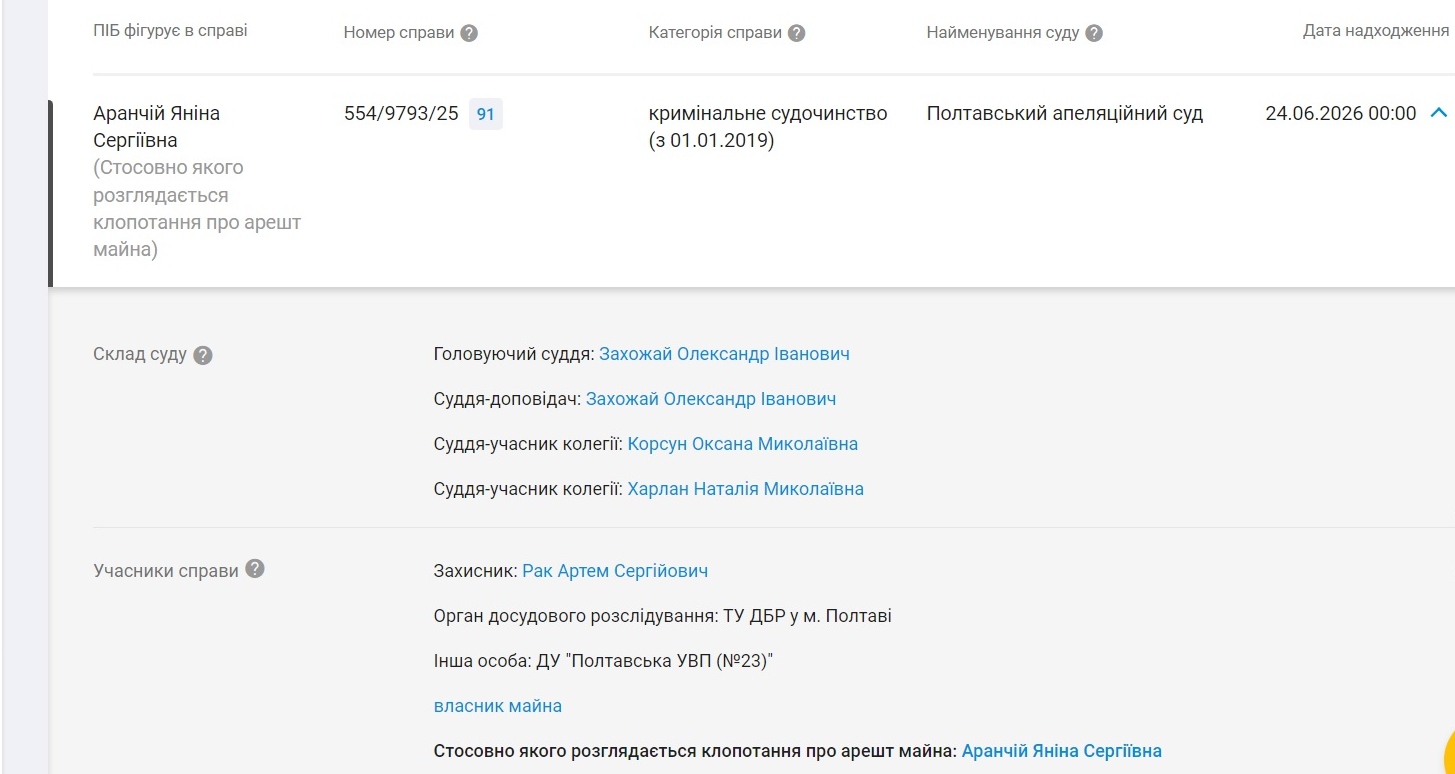Open presiding judge Захожай Олександр Іванович link
Screen dimensions: 1455x774
click(x=724, y=354)
